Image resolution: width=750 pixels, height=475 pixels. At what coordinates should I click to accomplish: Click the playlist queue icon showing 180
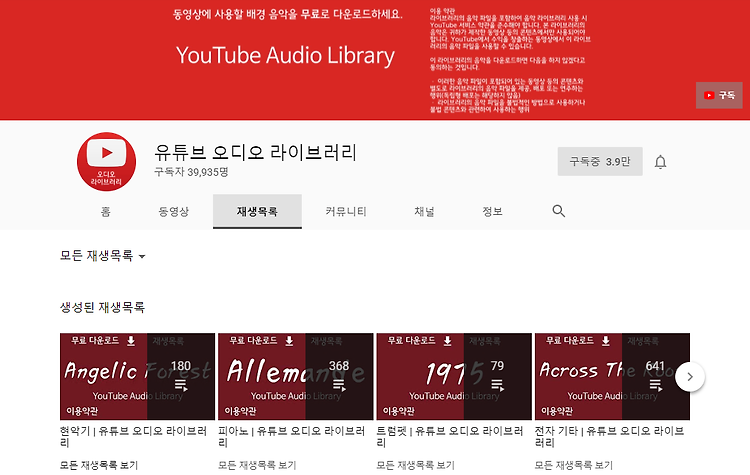point(181,385)
